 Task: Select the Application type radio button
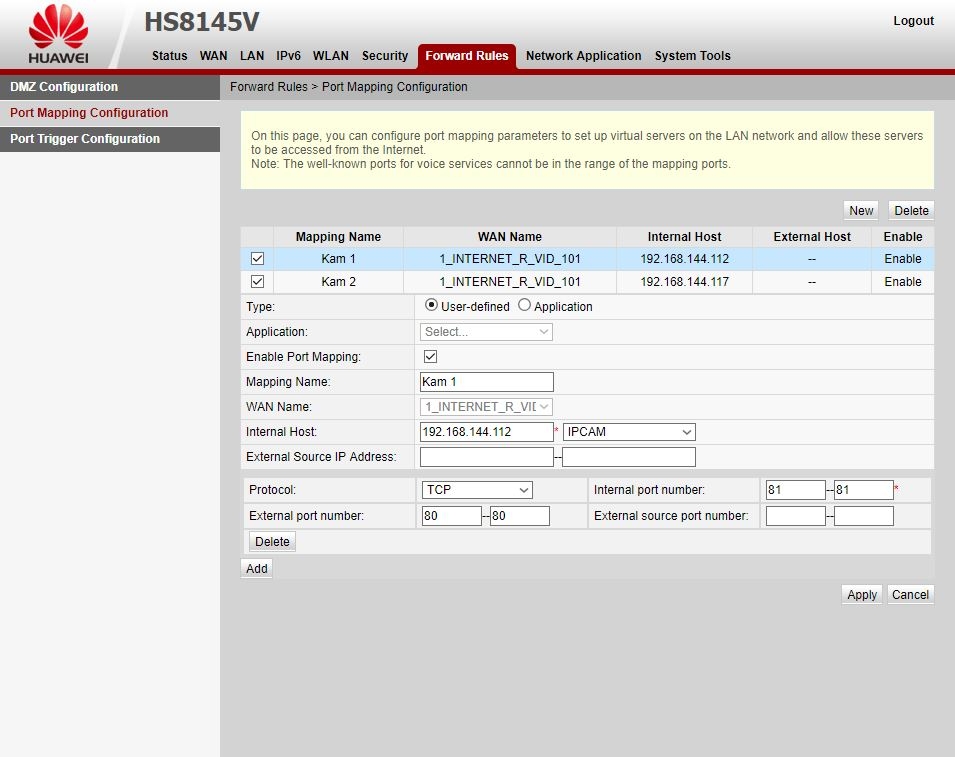524,305
